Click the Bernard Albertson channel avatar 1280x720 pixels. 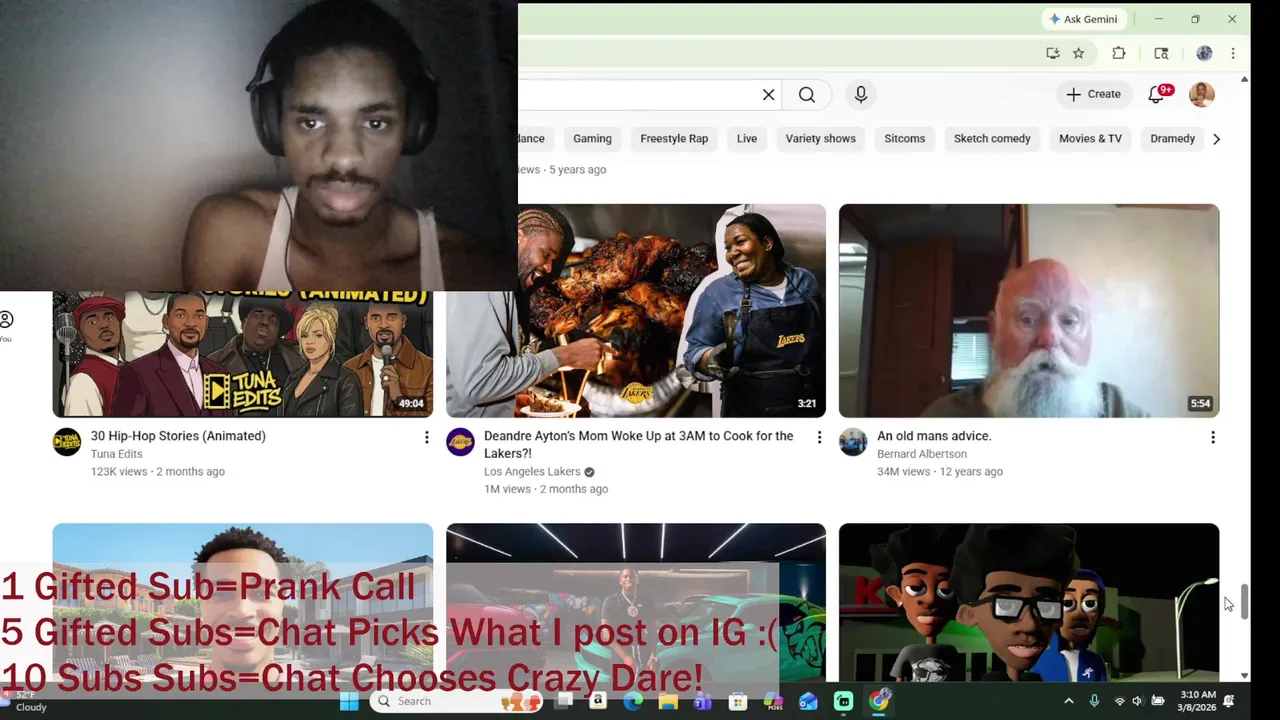click(853, 442)
